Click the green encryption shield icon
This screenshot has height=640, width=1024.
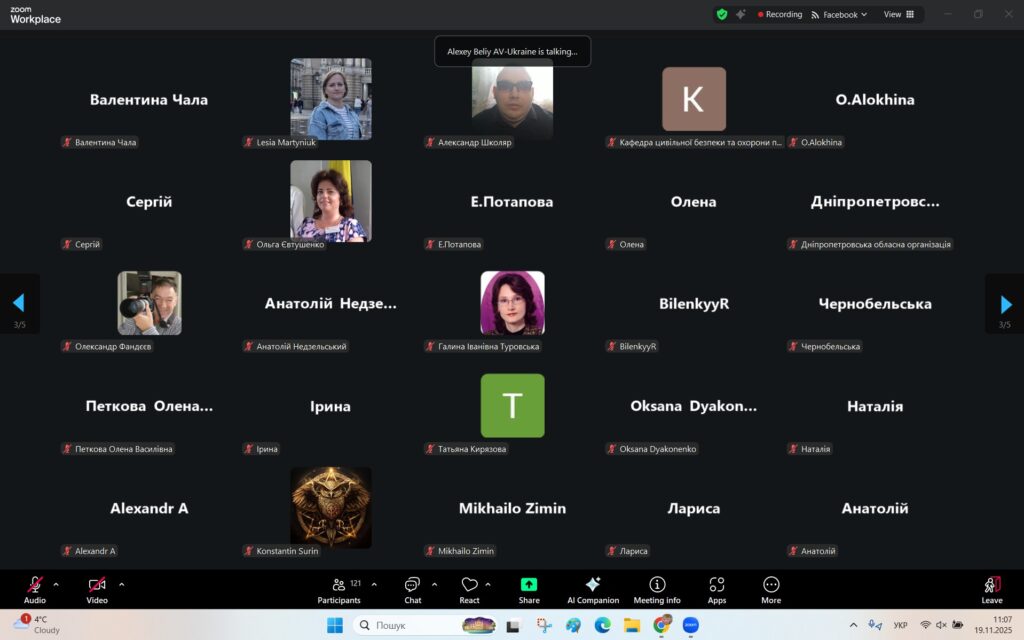tap(721, 14)
